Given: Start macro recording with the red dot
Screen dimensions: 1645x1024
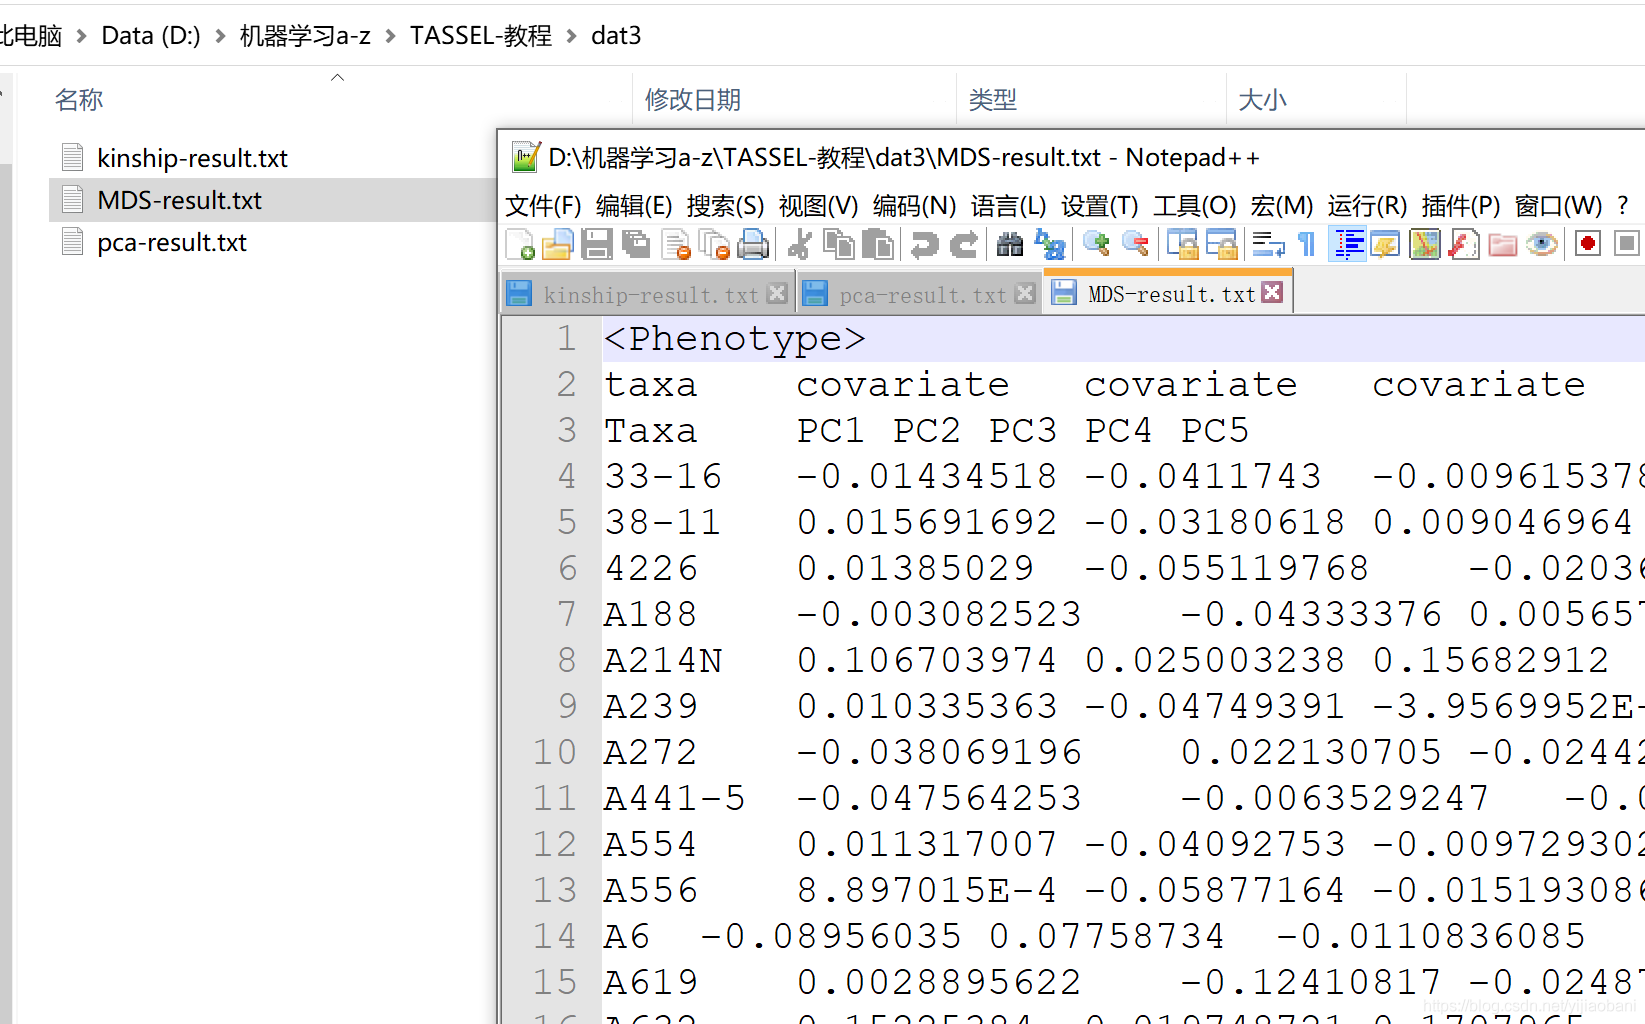Looking at the screenshot, I should coord(1588,243).
